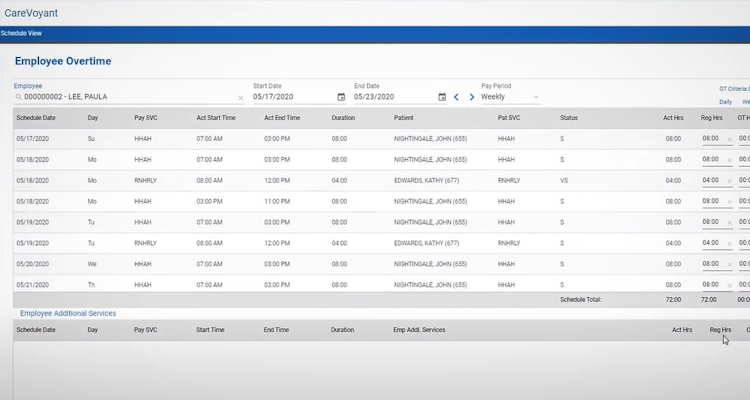750x400 pixels.
Task: Click the Su day cell
Action: point(91,139)
